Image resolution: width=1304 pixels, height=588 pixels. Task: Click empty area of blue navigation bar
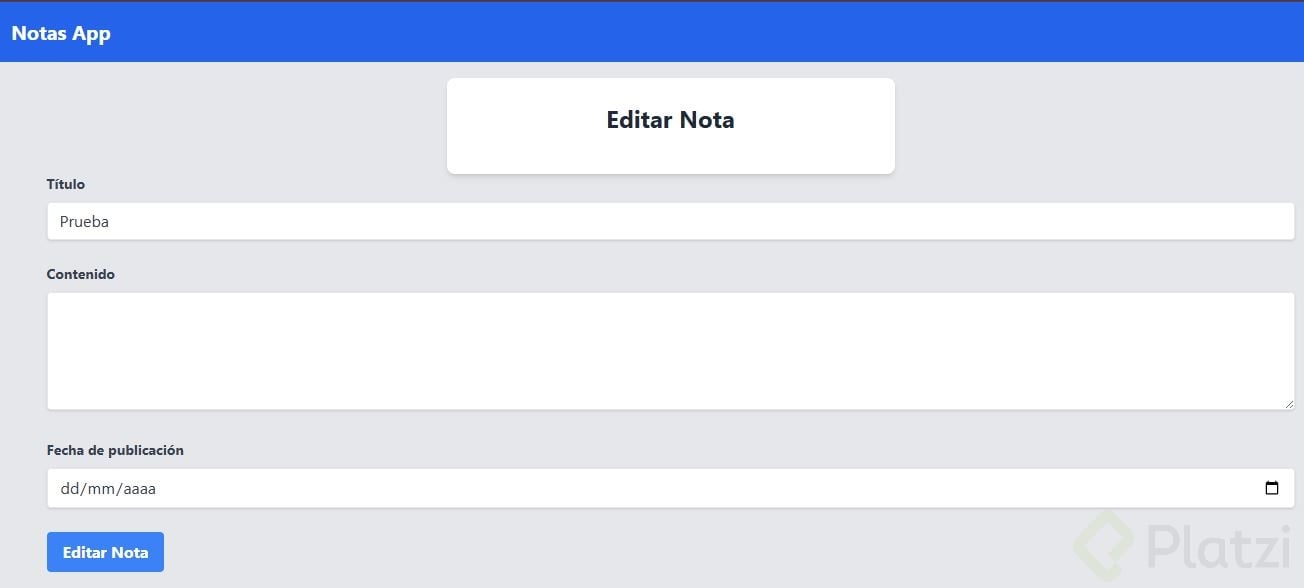click(x=700, y=33)
